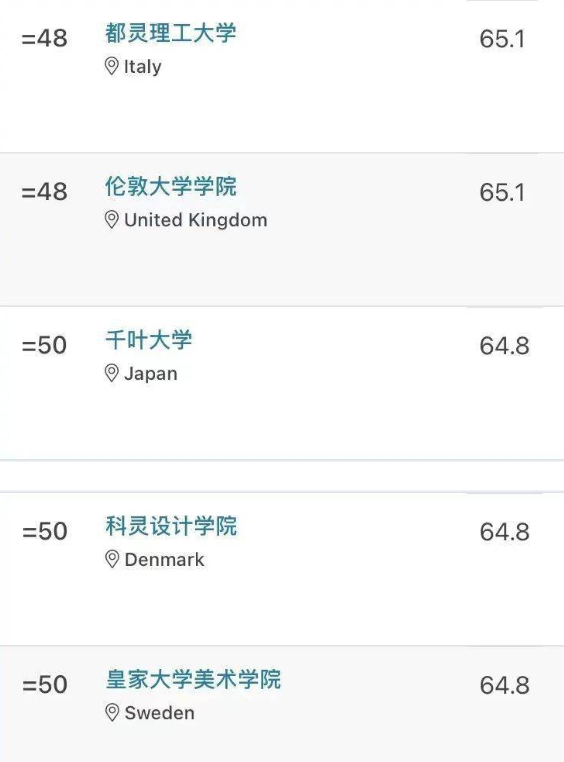
Task: Click the 65.1 score for 伦敦大学学院
Action: coord(502,192)
